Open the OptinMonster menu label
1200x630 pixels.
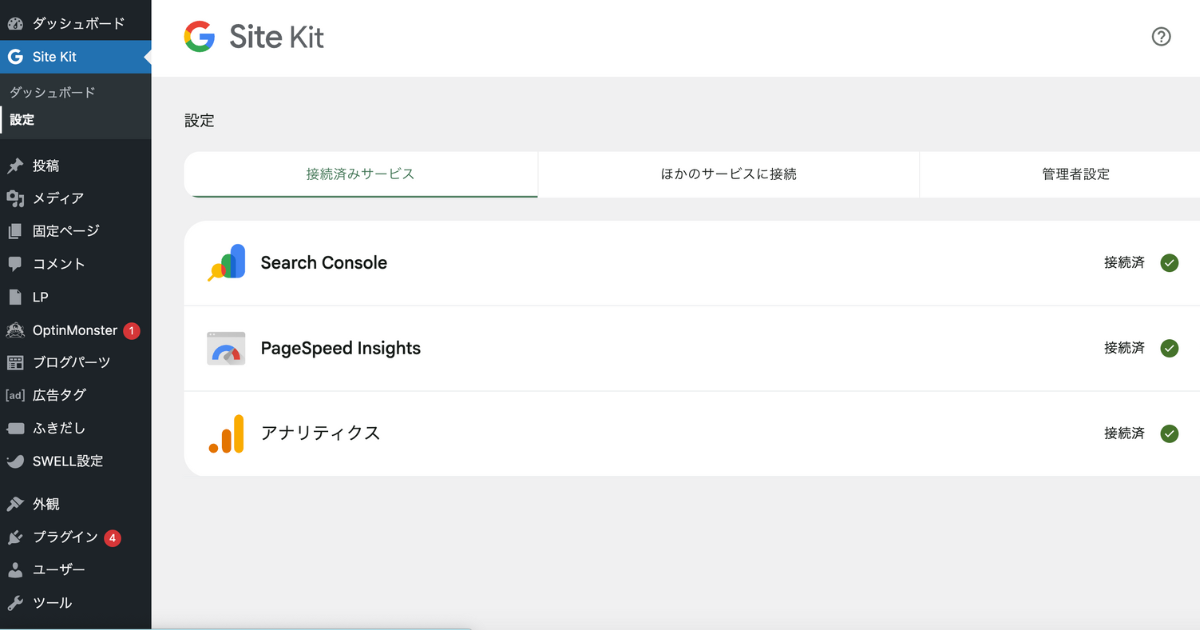tap(75, 330)
